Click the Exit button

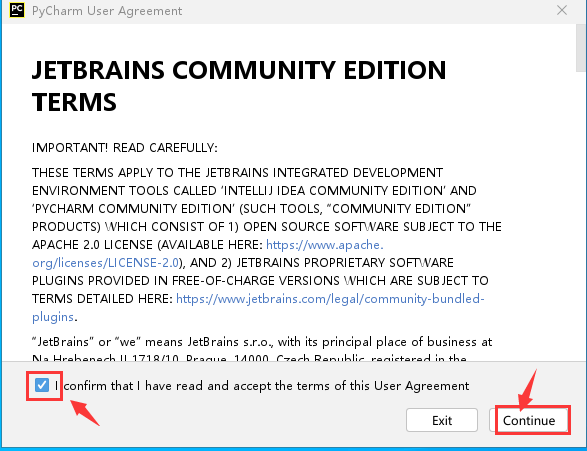442,420
